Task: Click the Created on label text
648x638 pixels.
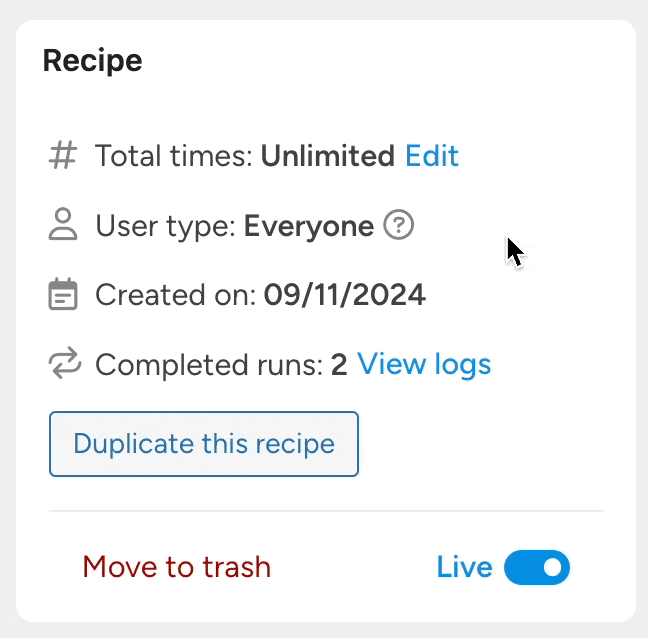Action: coord(177,295)
